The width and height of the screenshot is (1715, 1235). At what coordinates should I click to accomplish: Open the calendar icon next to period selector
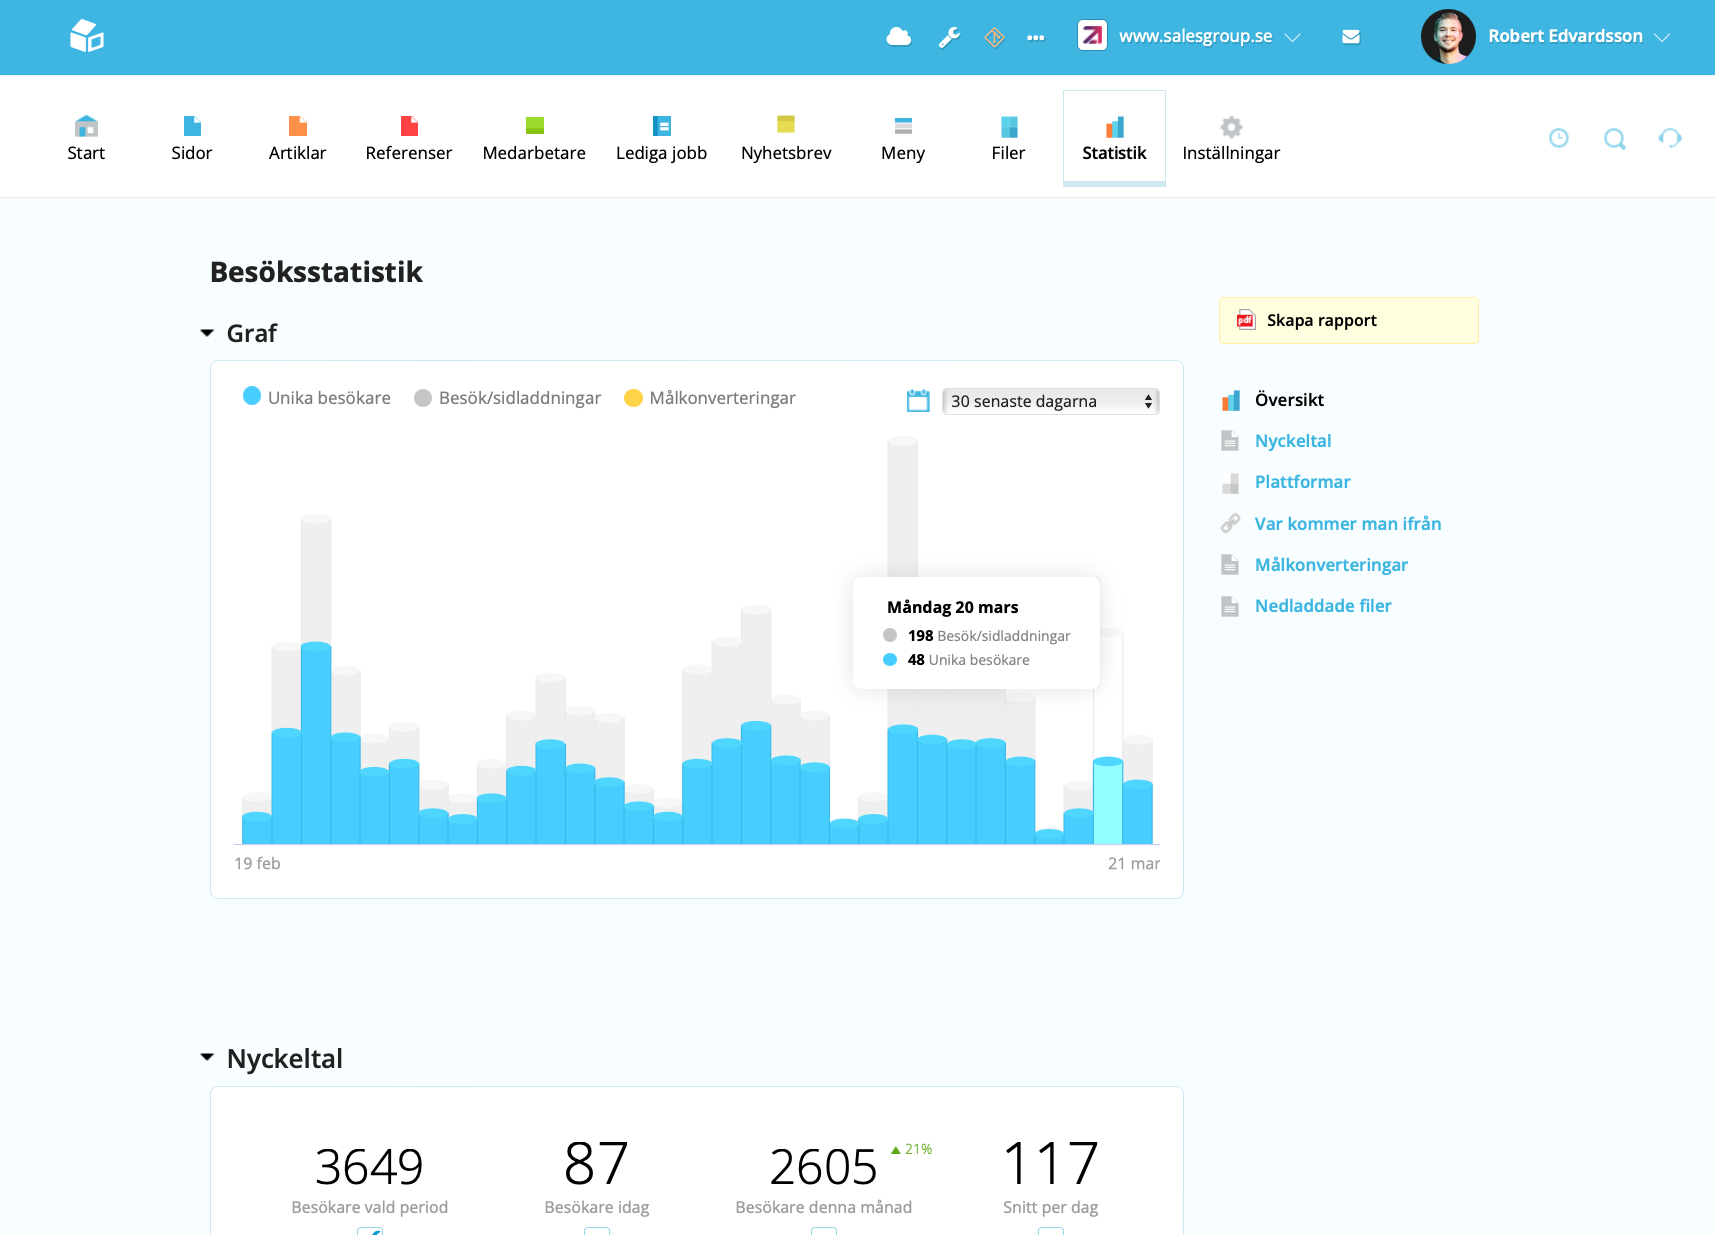click(x=917, y=399)
